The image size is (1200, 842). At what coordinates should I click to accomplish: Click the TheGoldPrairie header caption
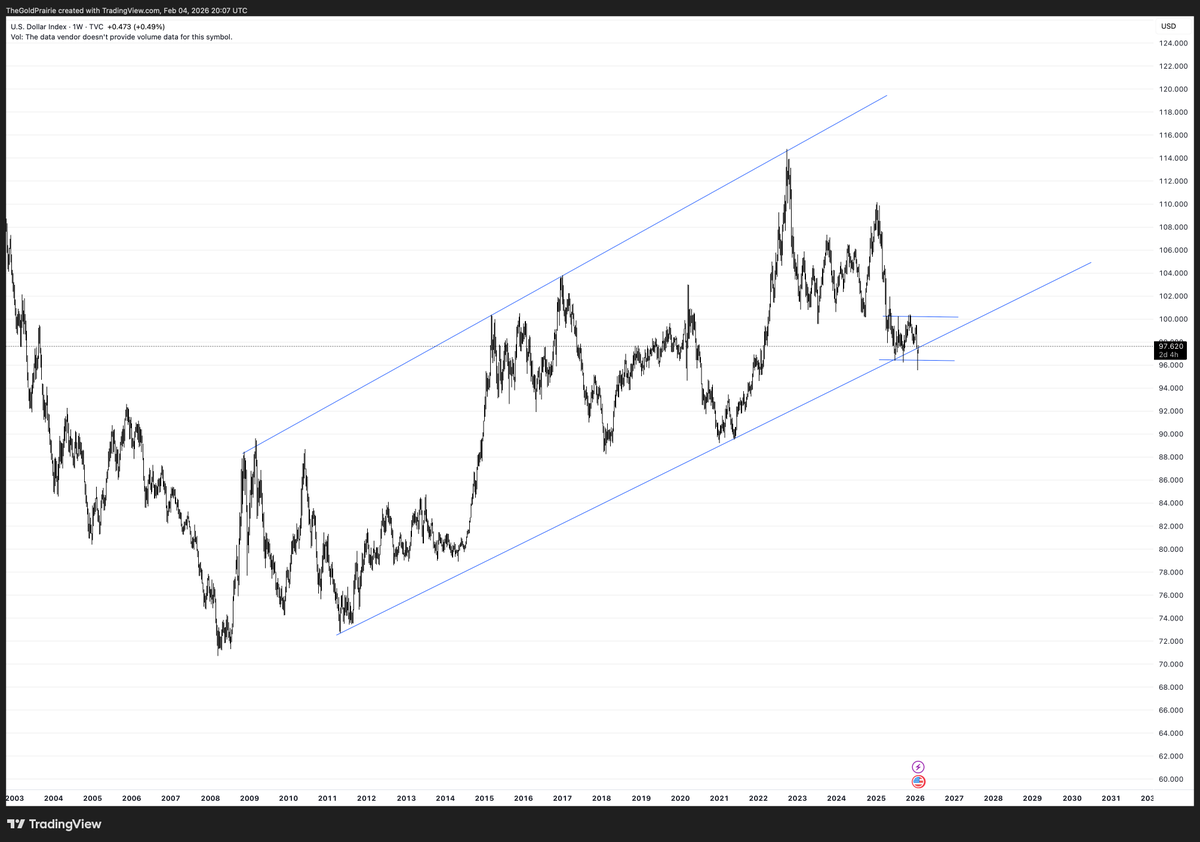[x=126, y=10]
